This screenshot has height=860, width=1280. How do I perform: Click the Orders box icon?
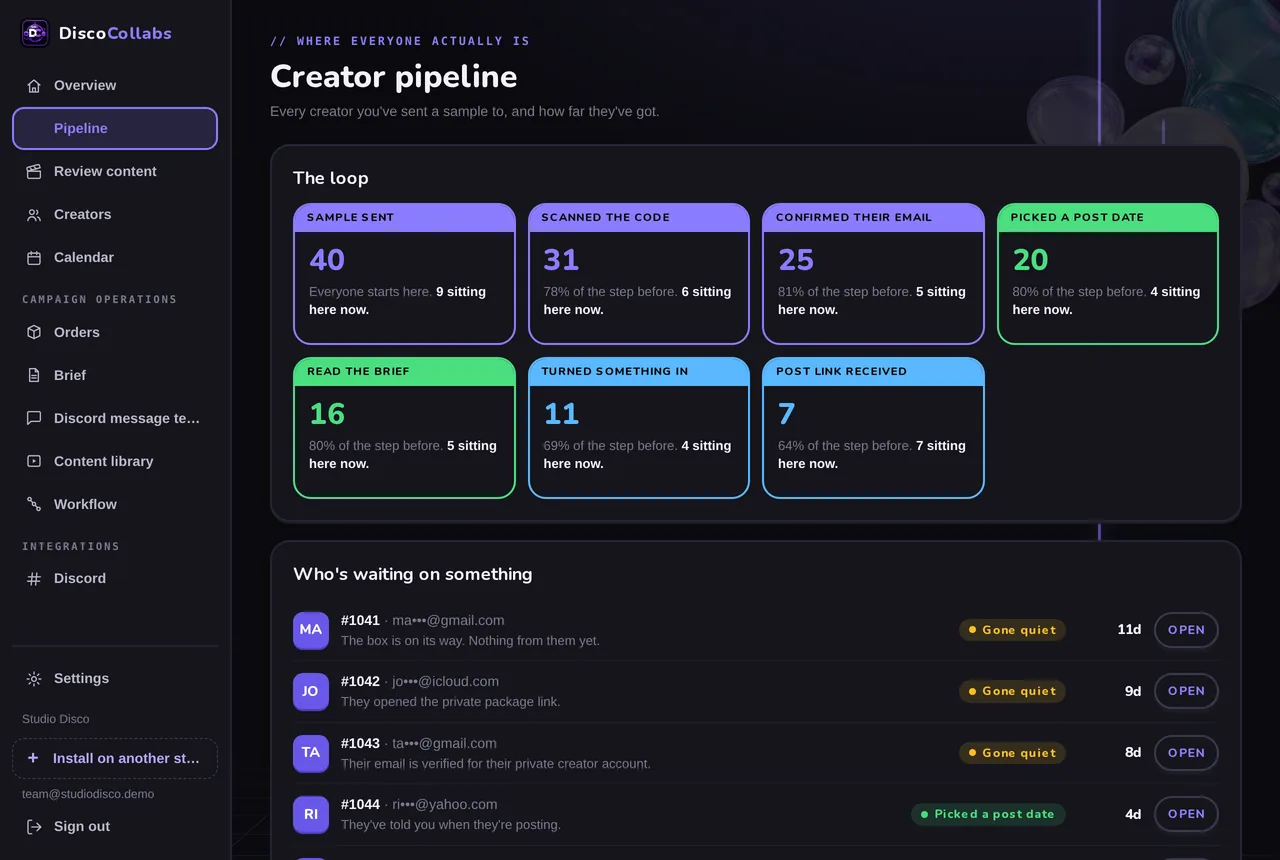click(x=34, y=333)
